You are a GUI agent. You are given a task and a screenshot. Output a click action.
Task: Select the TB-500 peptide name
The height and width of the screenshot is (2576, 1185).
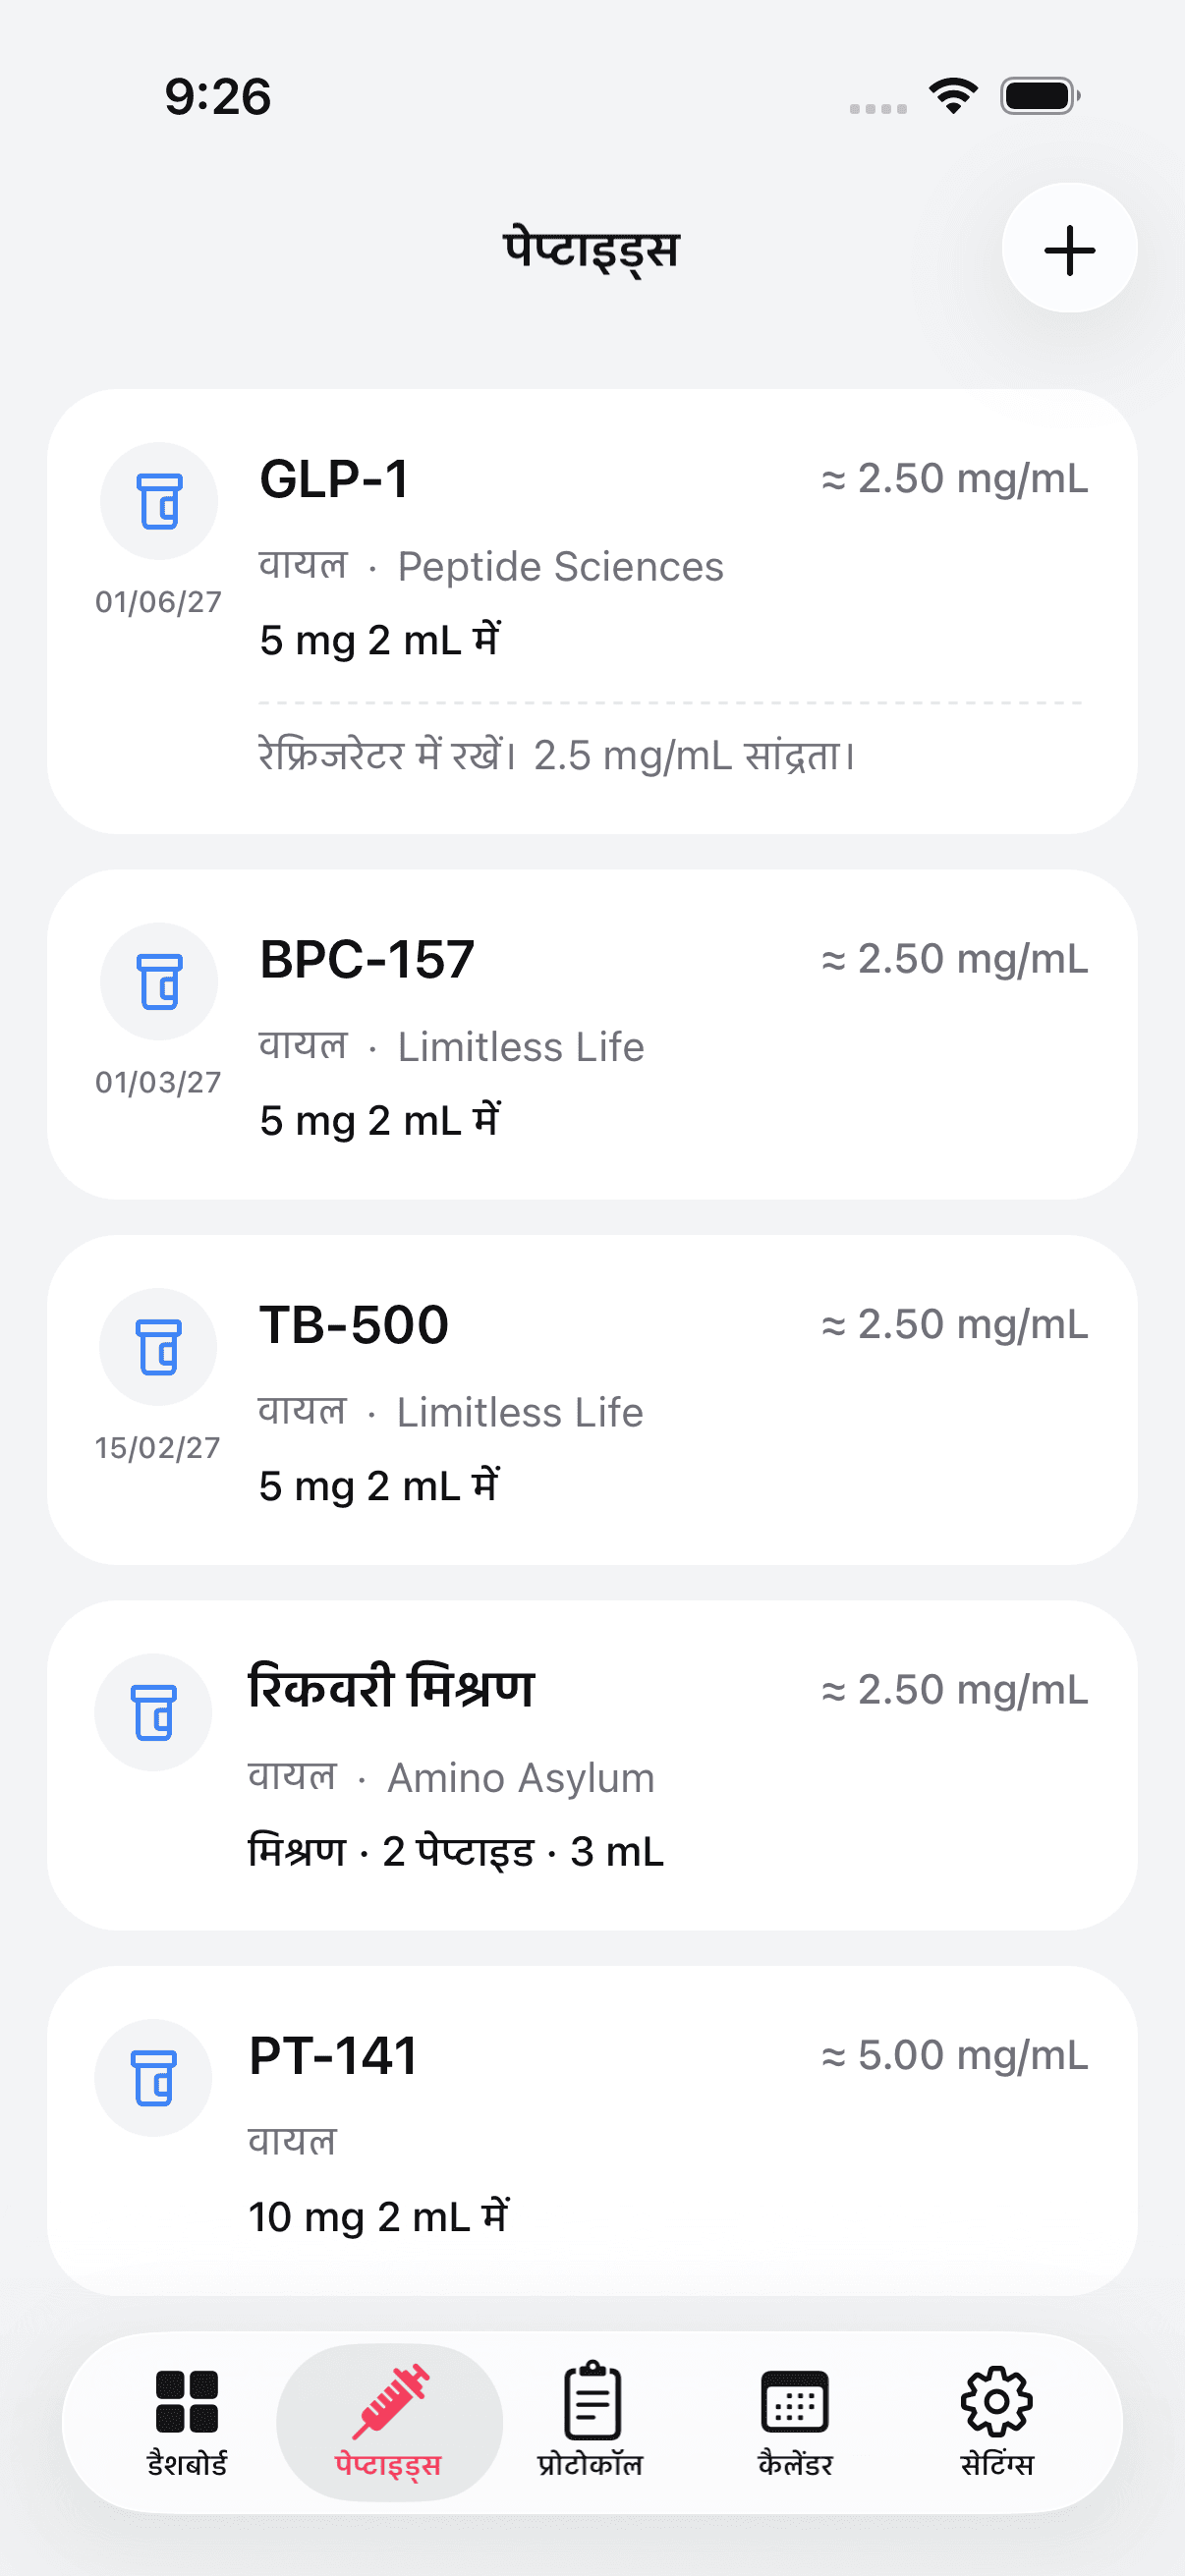coord(354,1325)
